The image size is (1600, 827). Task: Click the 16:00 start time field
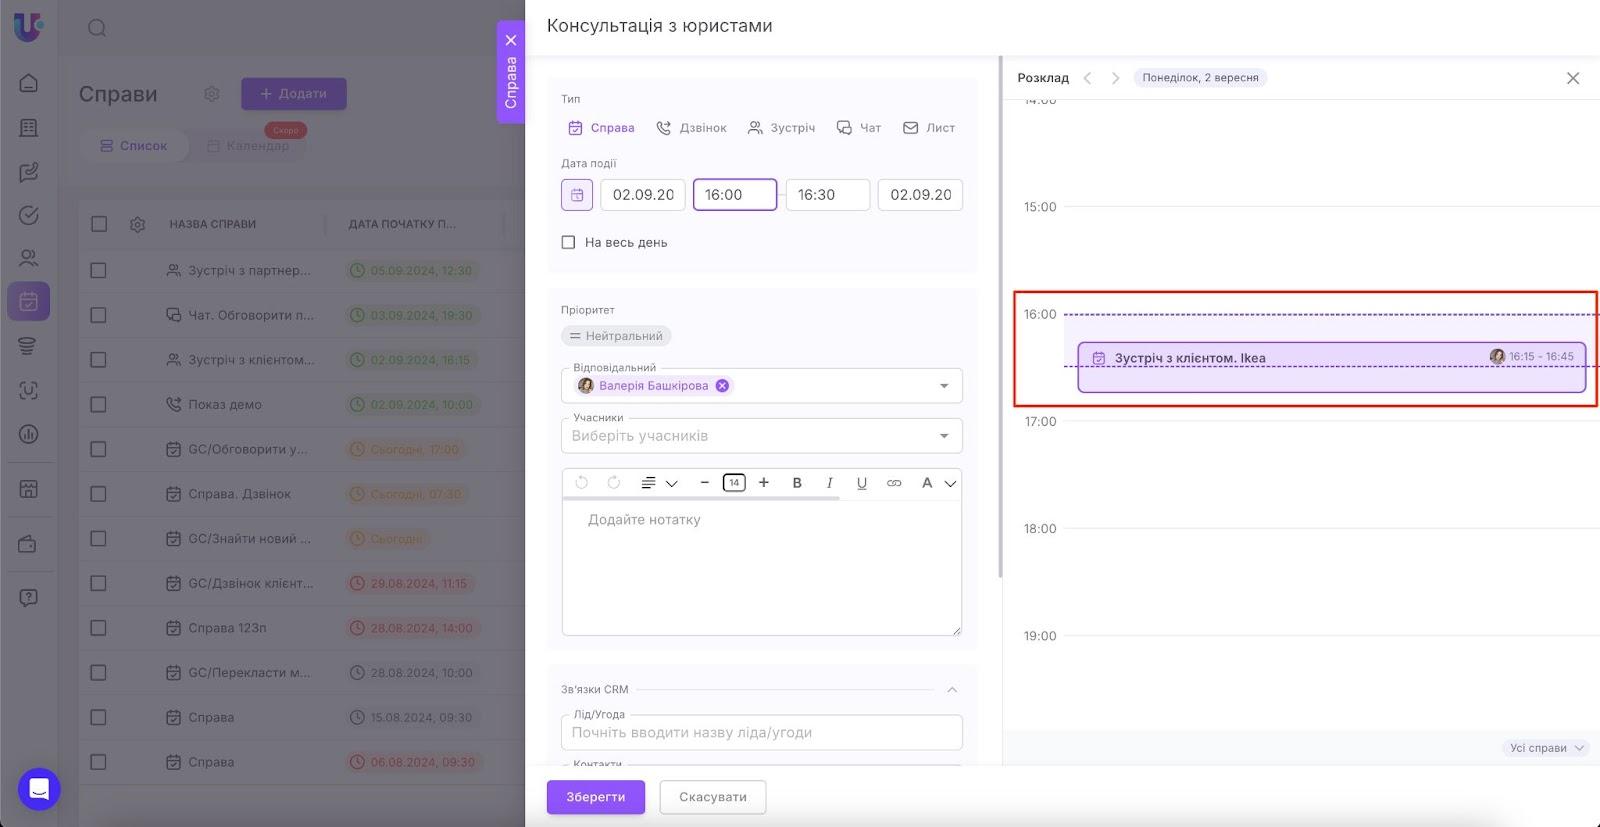[x=735, y=195]
